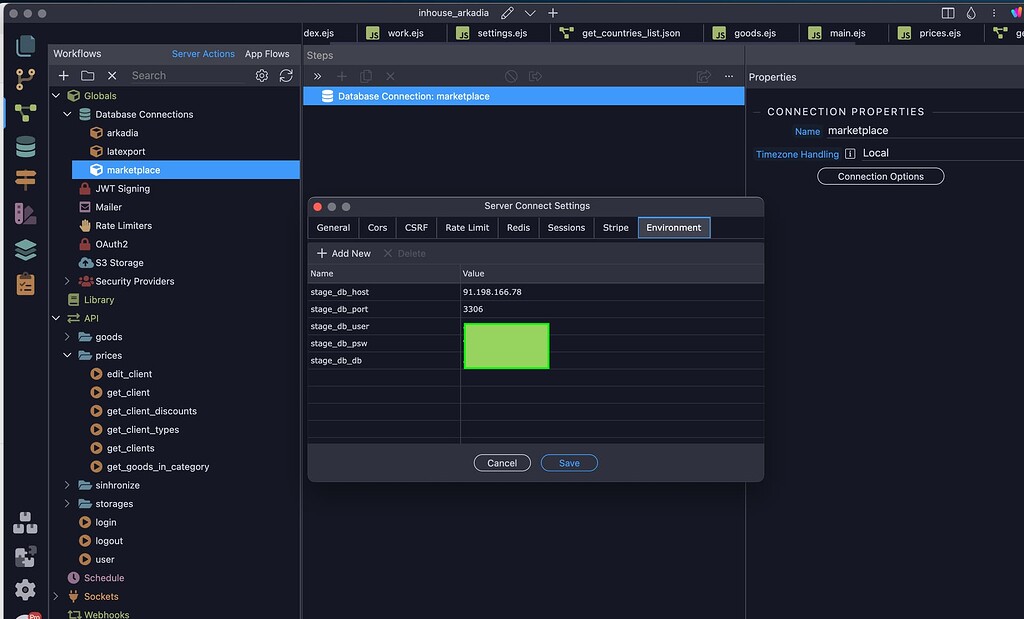Click the refresh icon in Workflows toolbar
1024x619 pixels.
[286, 76]
